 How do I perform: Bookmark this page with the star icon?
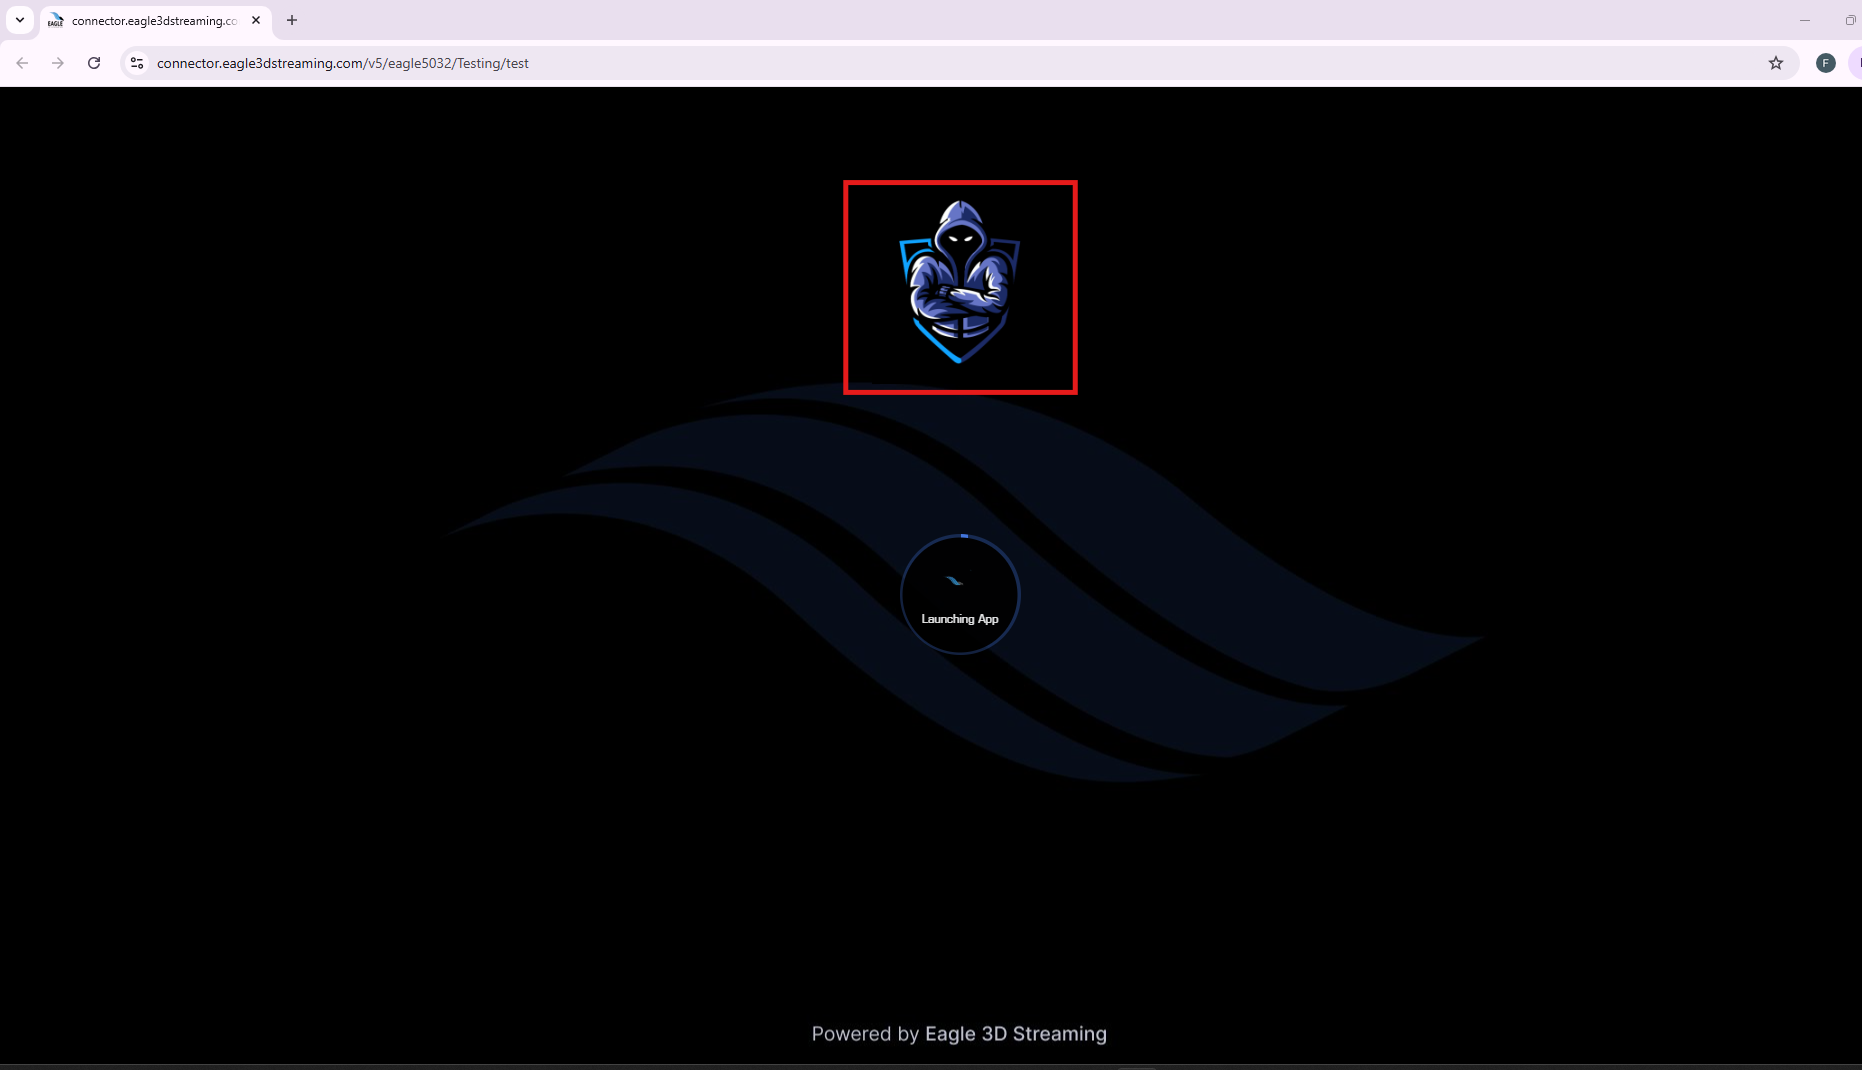pos(1775,63)
